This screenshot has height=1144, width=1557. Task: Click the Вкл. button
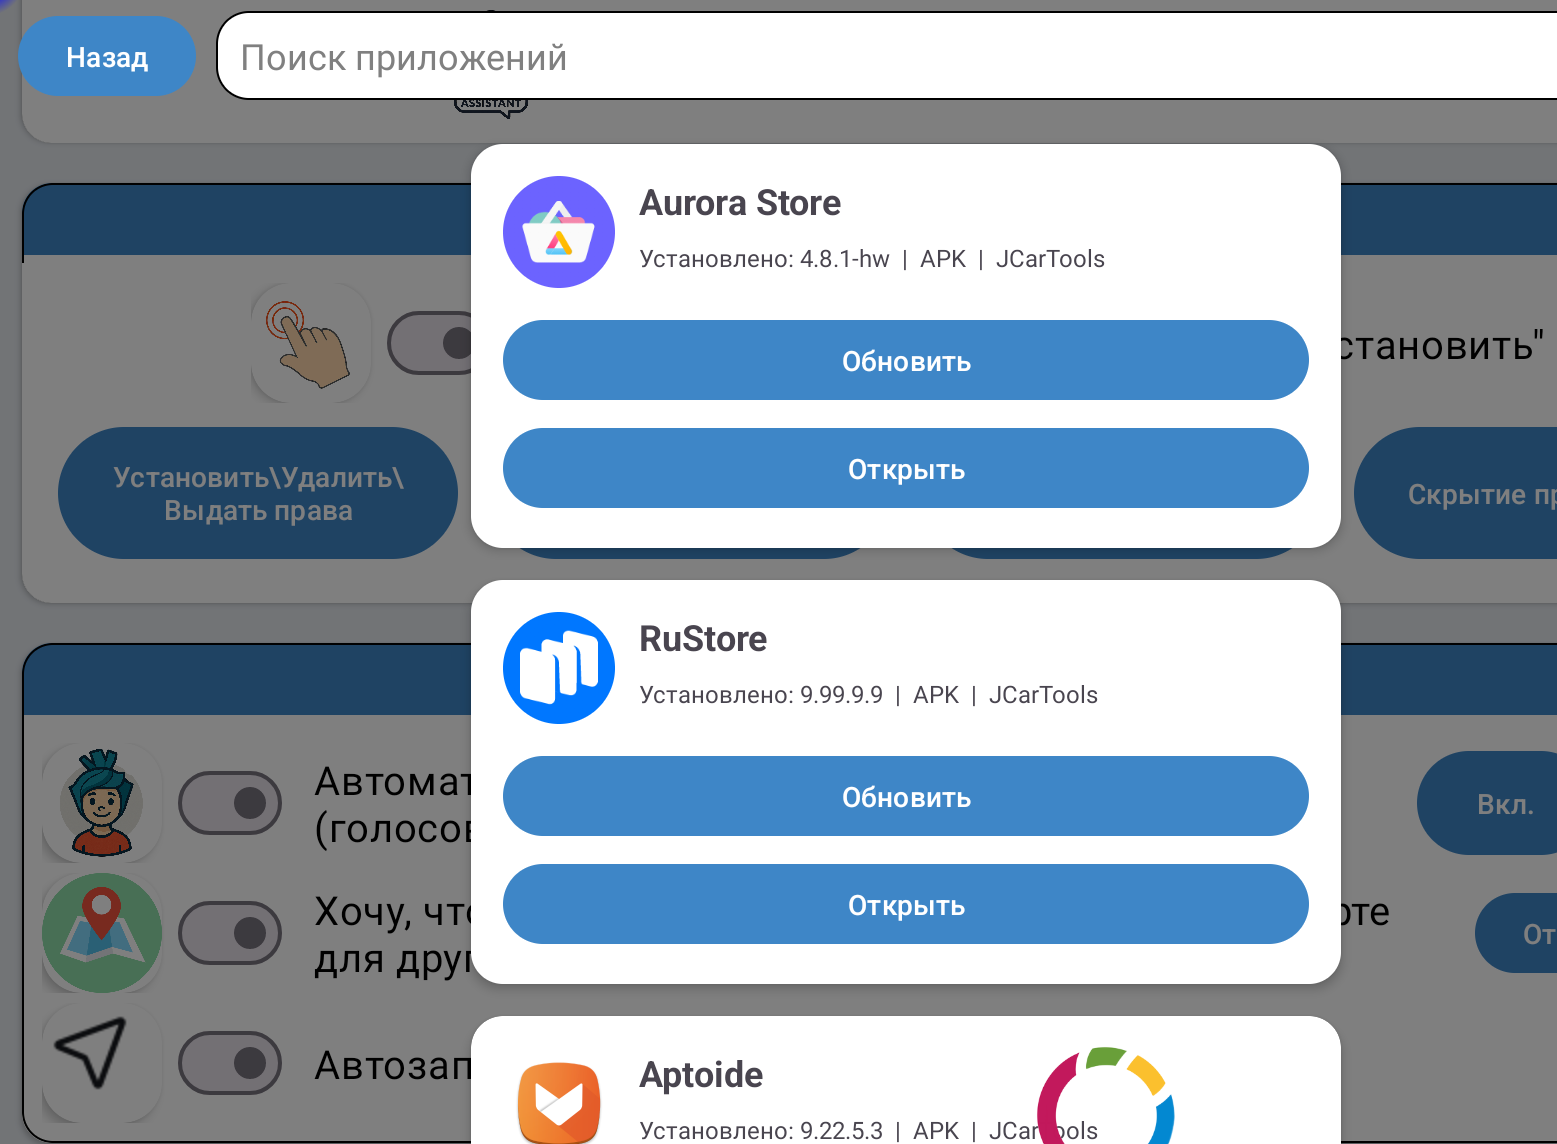tap(1487, 803)
